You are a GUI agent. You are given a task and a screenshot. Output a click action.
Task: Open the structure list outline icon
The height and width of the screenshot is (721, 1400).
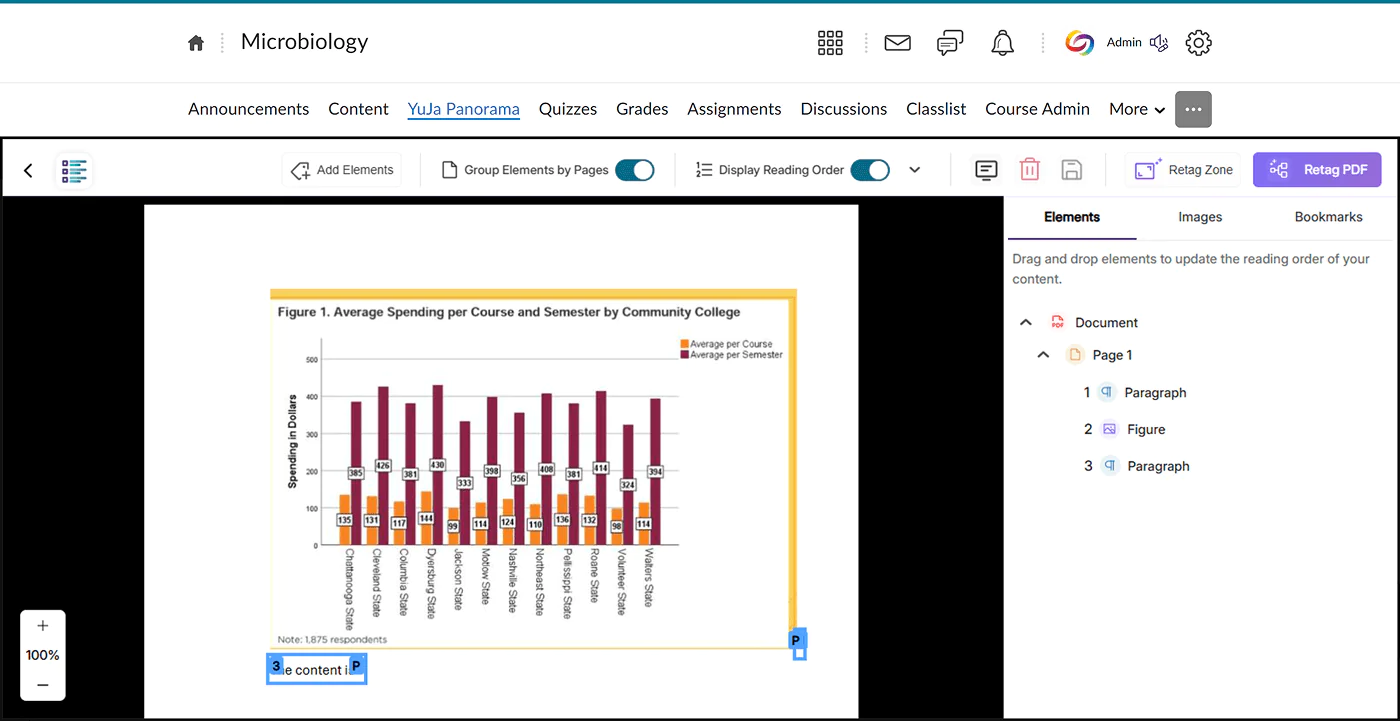tap(75, 170)
